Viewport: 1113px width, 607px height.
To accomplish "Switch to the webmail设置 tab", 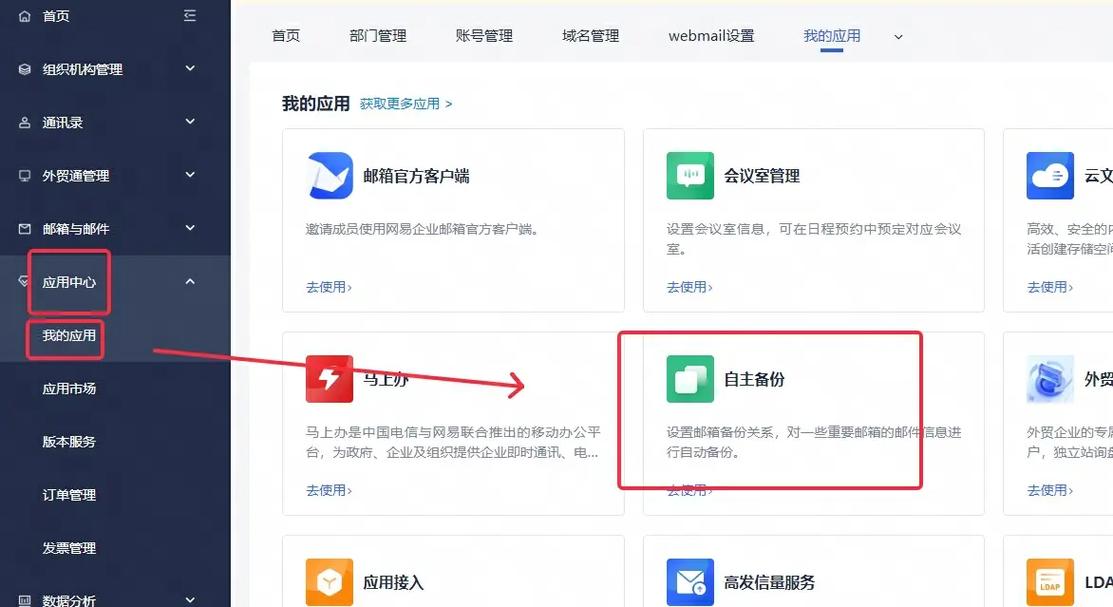I will 711,34.
